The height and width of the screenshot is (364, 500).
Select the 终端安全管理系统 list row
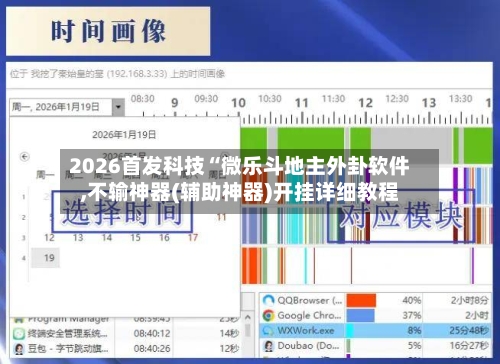pos(125,333)
